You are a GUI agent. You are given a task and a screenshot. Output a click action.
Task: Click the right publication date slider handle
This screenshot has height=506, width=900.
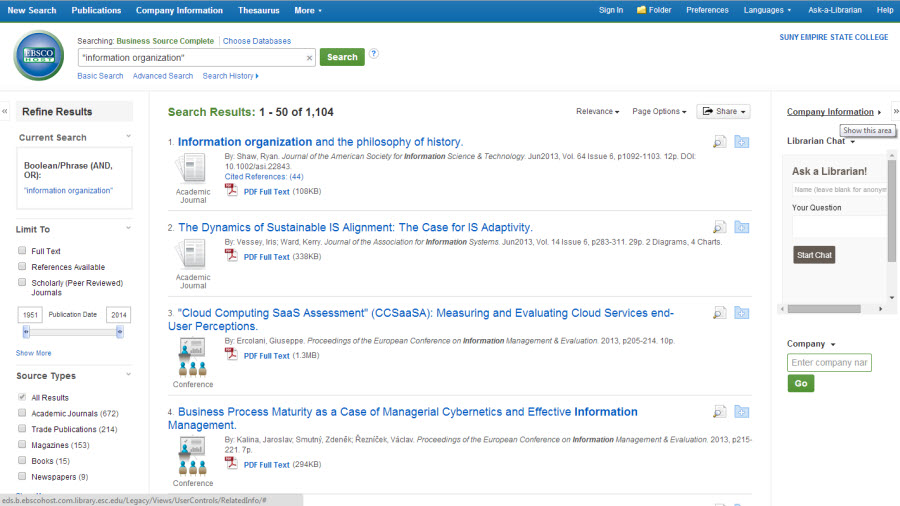119,332
